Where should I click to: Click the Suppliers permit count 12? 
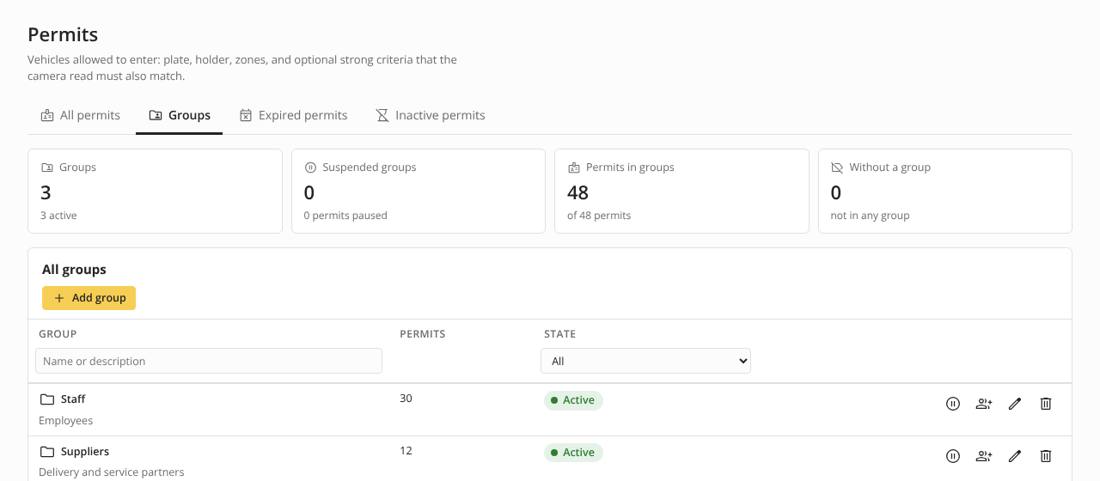point(406,451)
